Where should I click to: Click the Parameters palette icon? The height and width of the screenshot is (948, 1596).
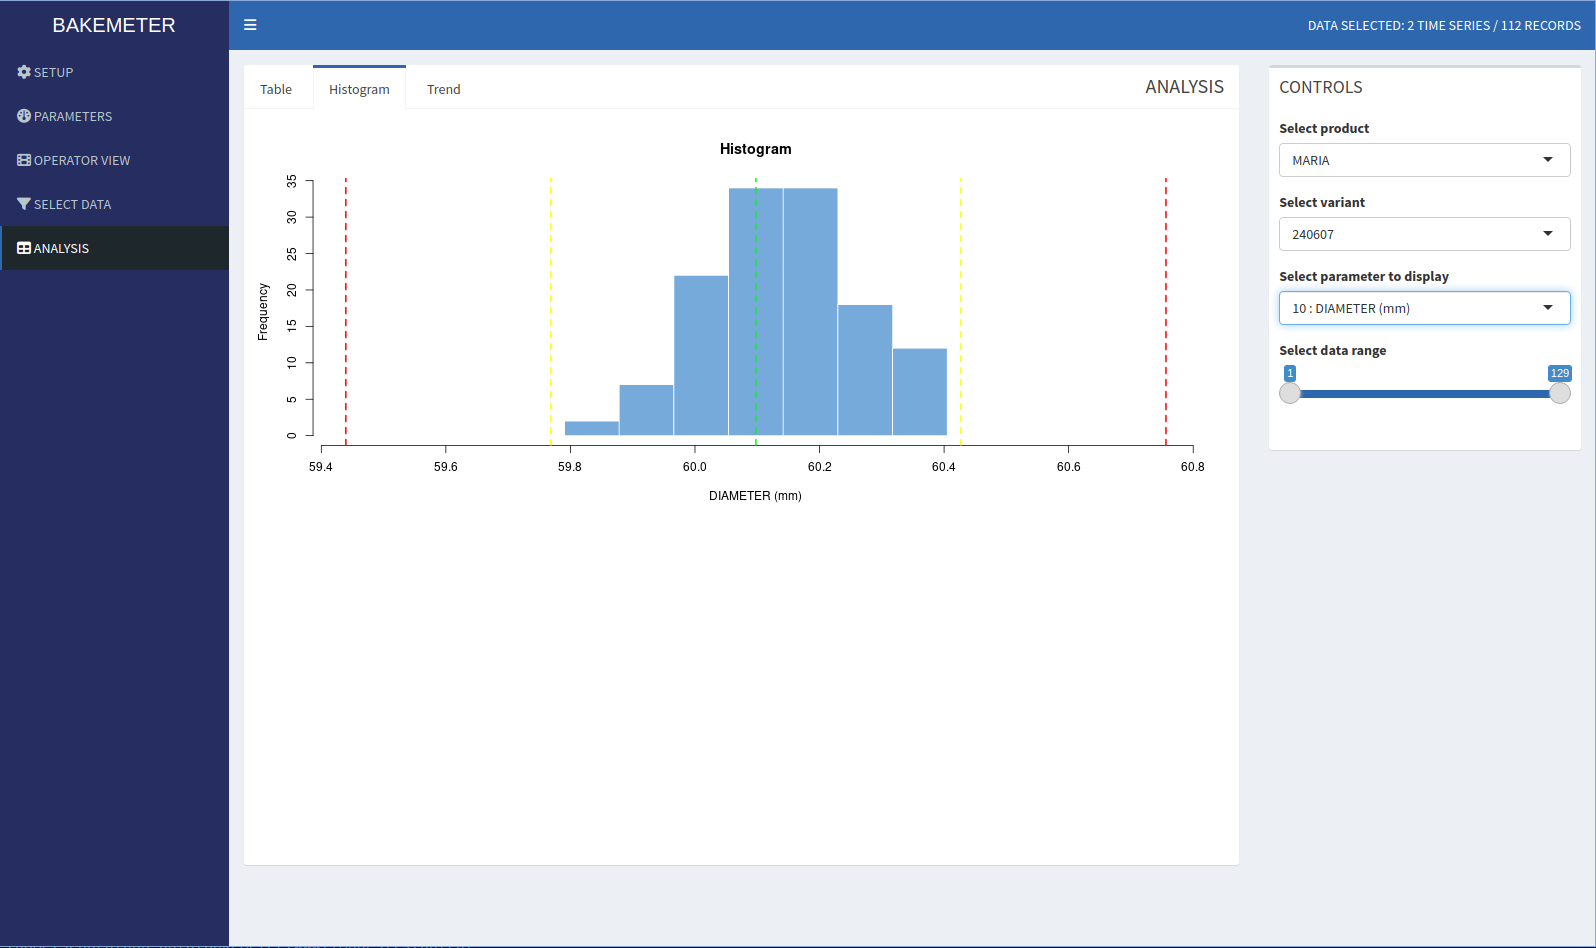pyautogui.click(x=24, y=116)
